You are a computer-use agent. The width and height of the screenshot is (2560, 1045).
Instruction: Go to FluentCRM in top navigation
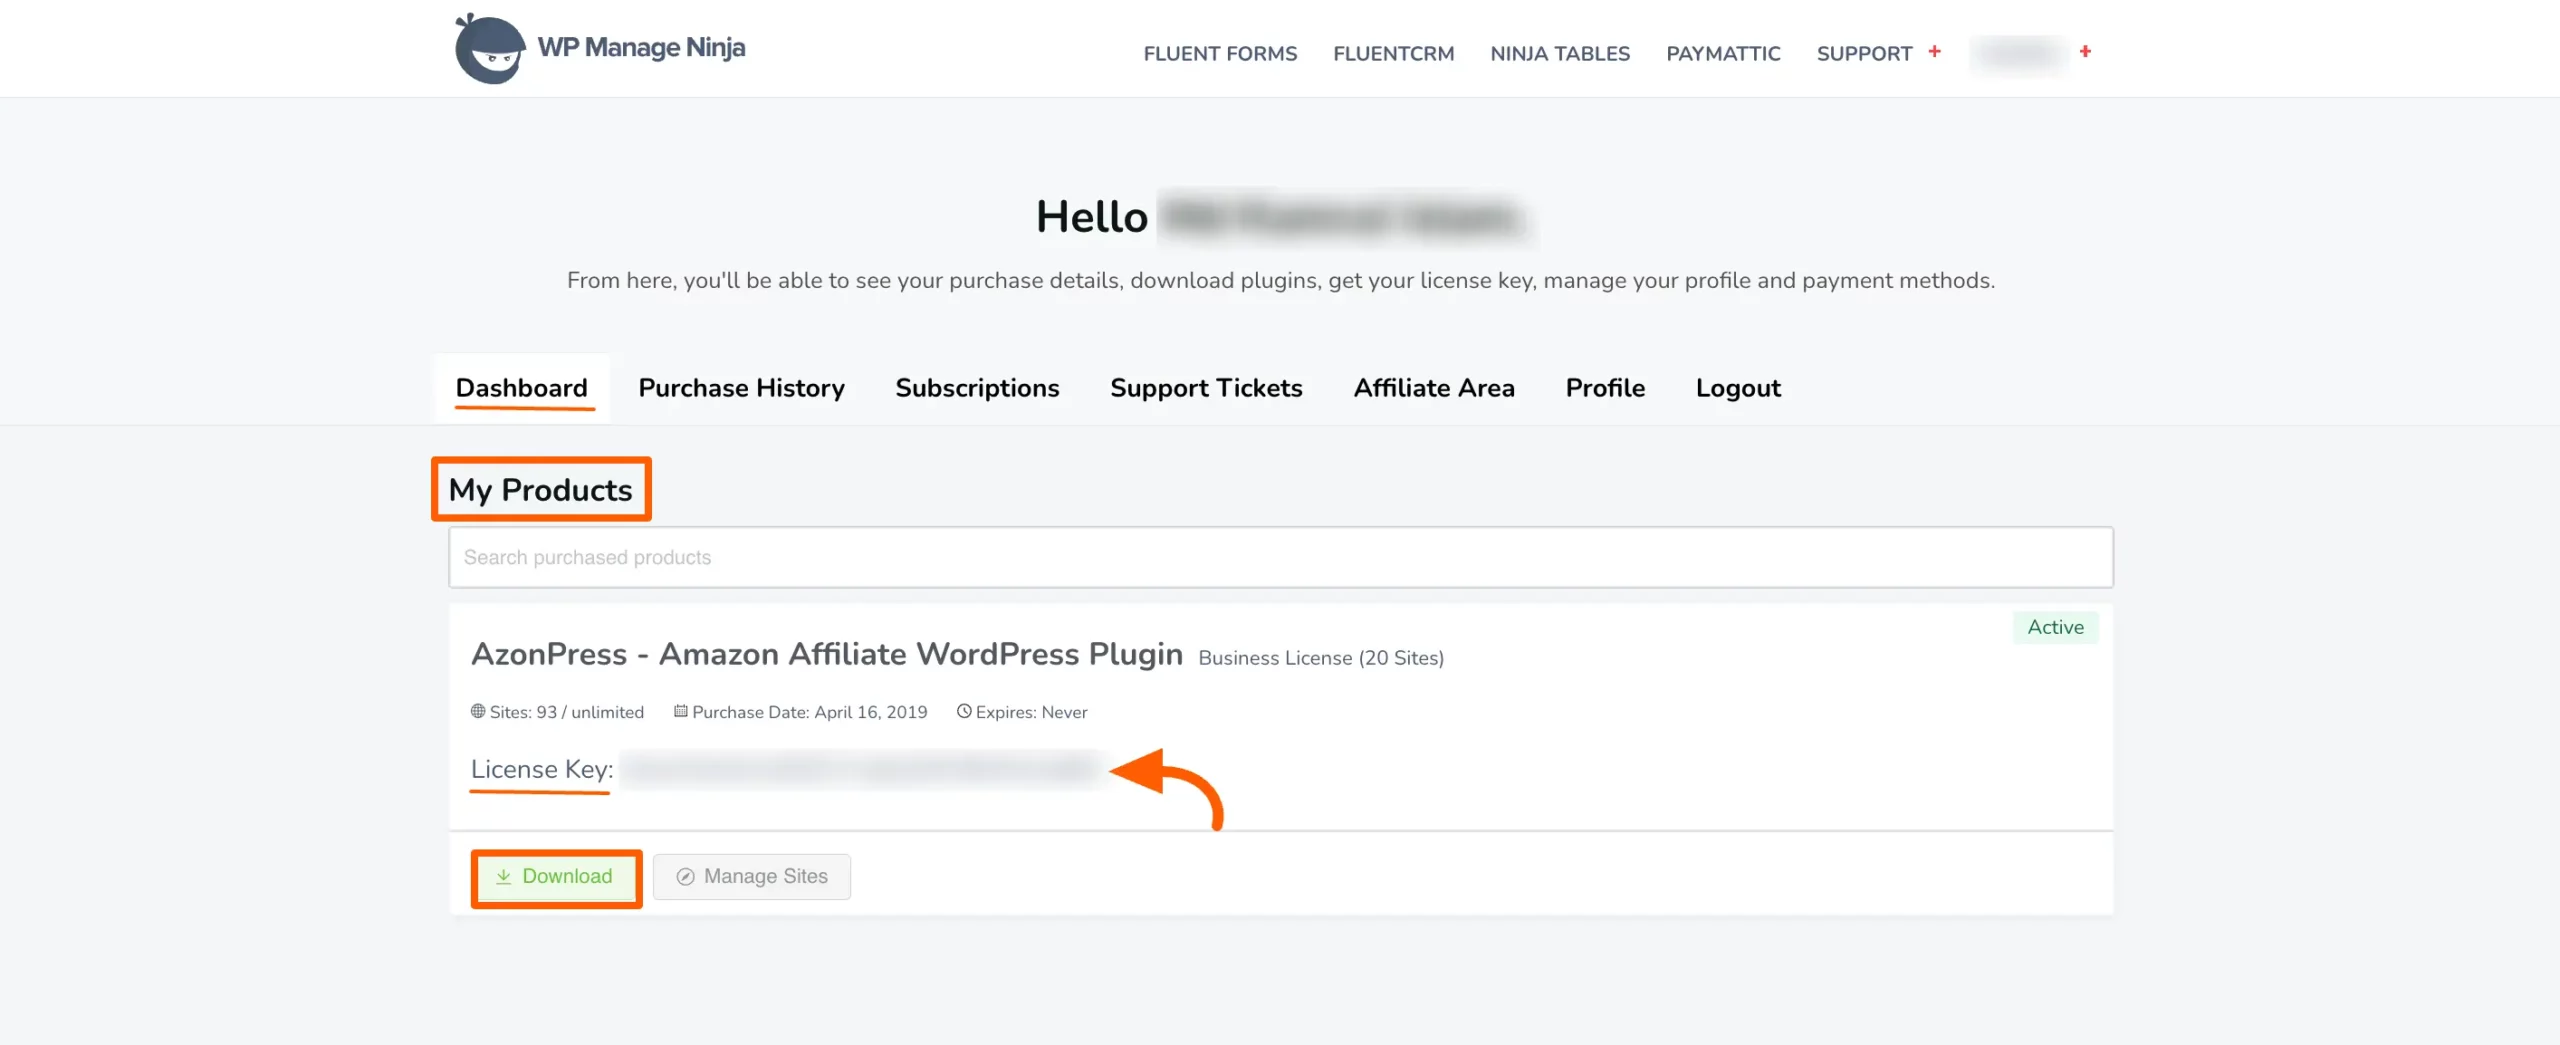[x=1393, y=54]
